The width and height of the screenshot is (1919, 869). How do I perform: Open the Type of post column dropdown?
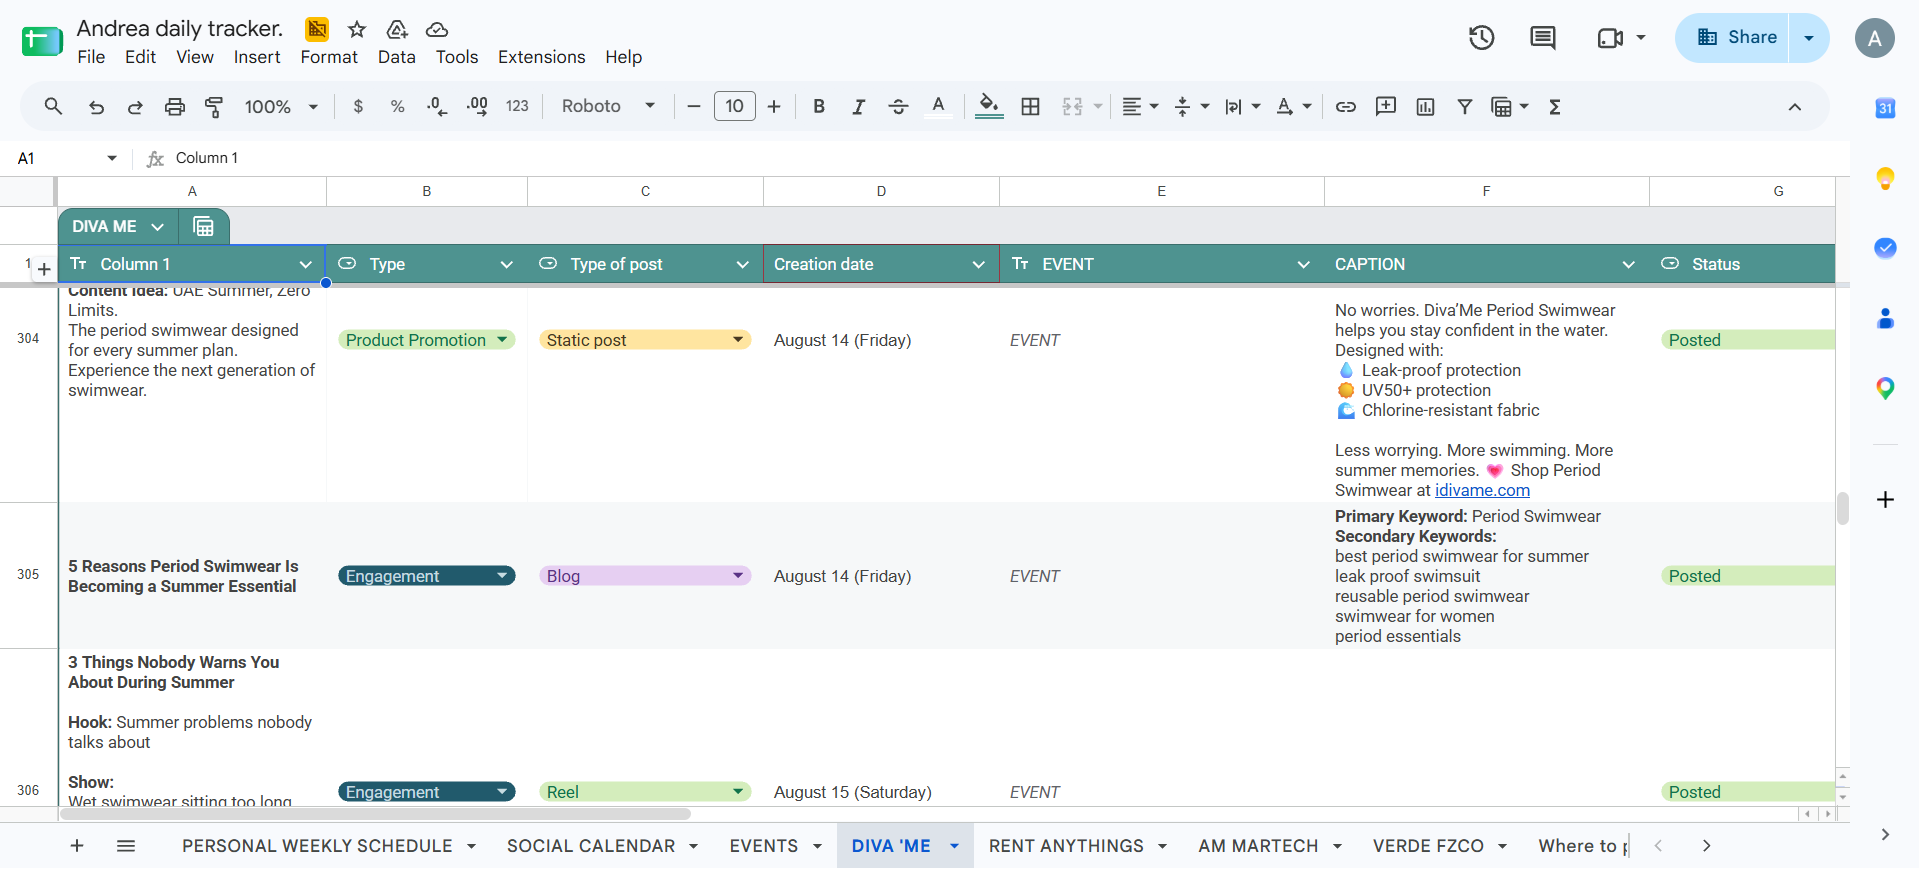pyautogui.click(x=742, y=264)
